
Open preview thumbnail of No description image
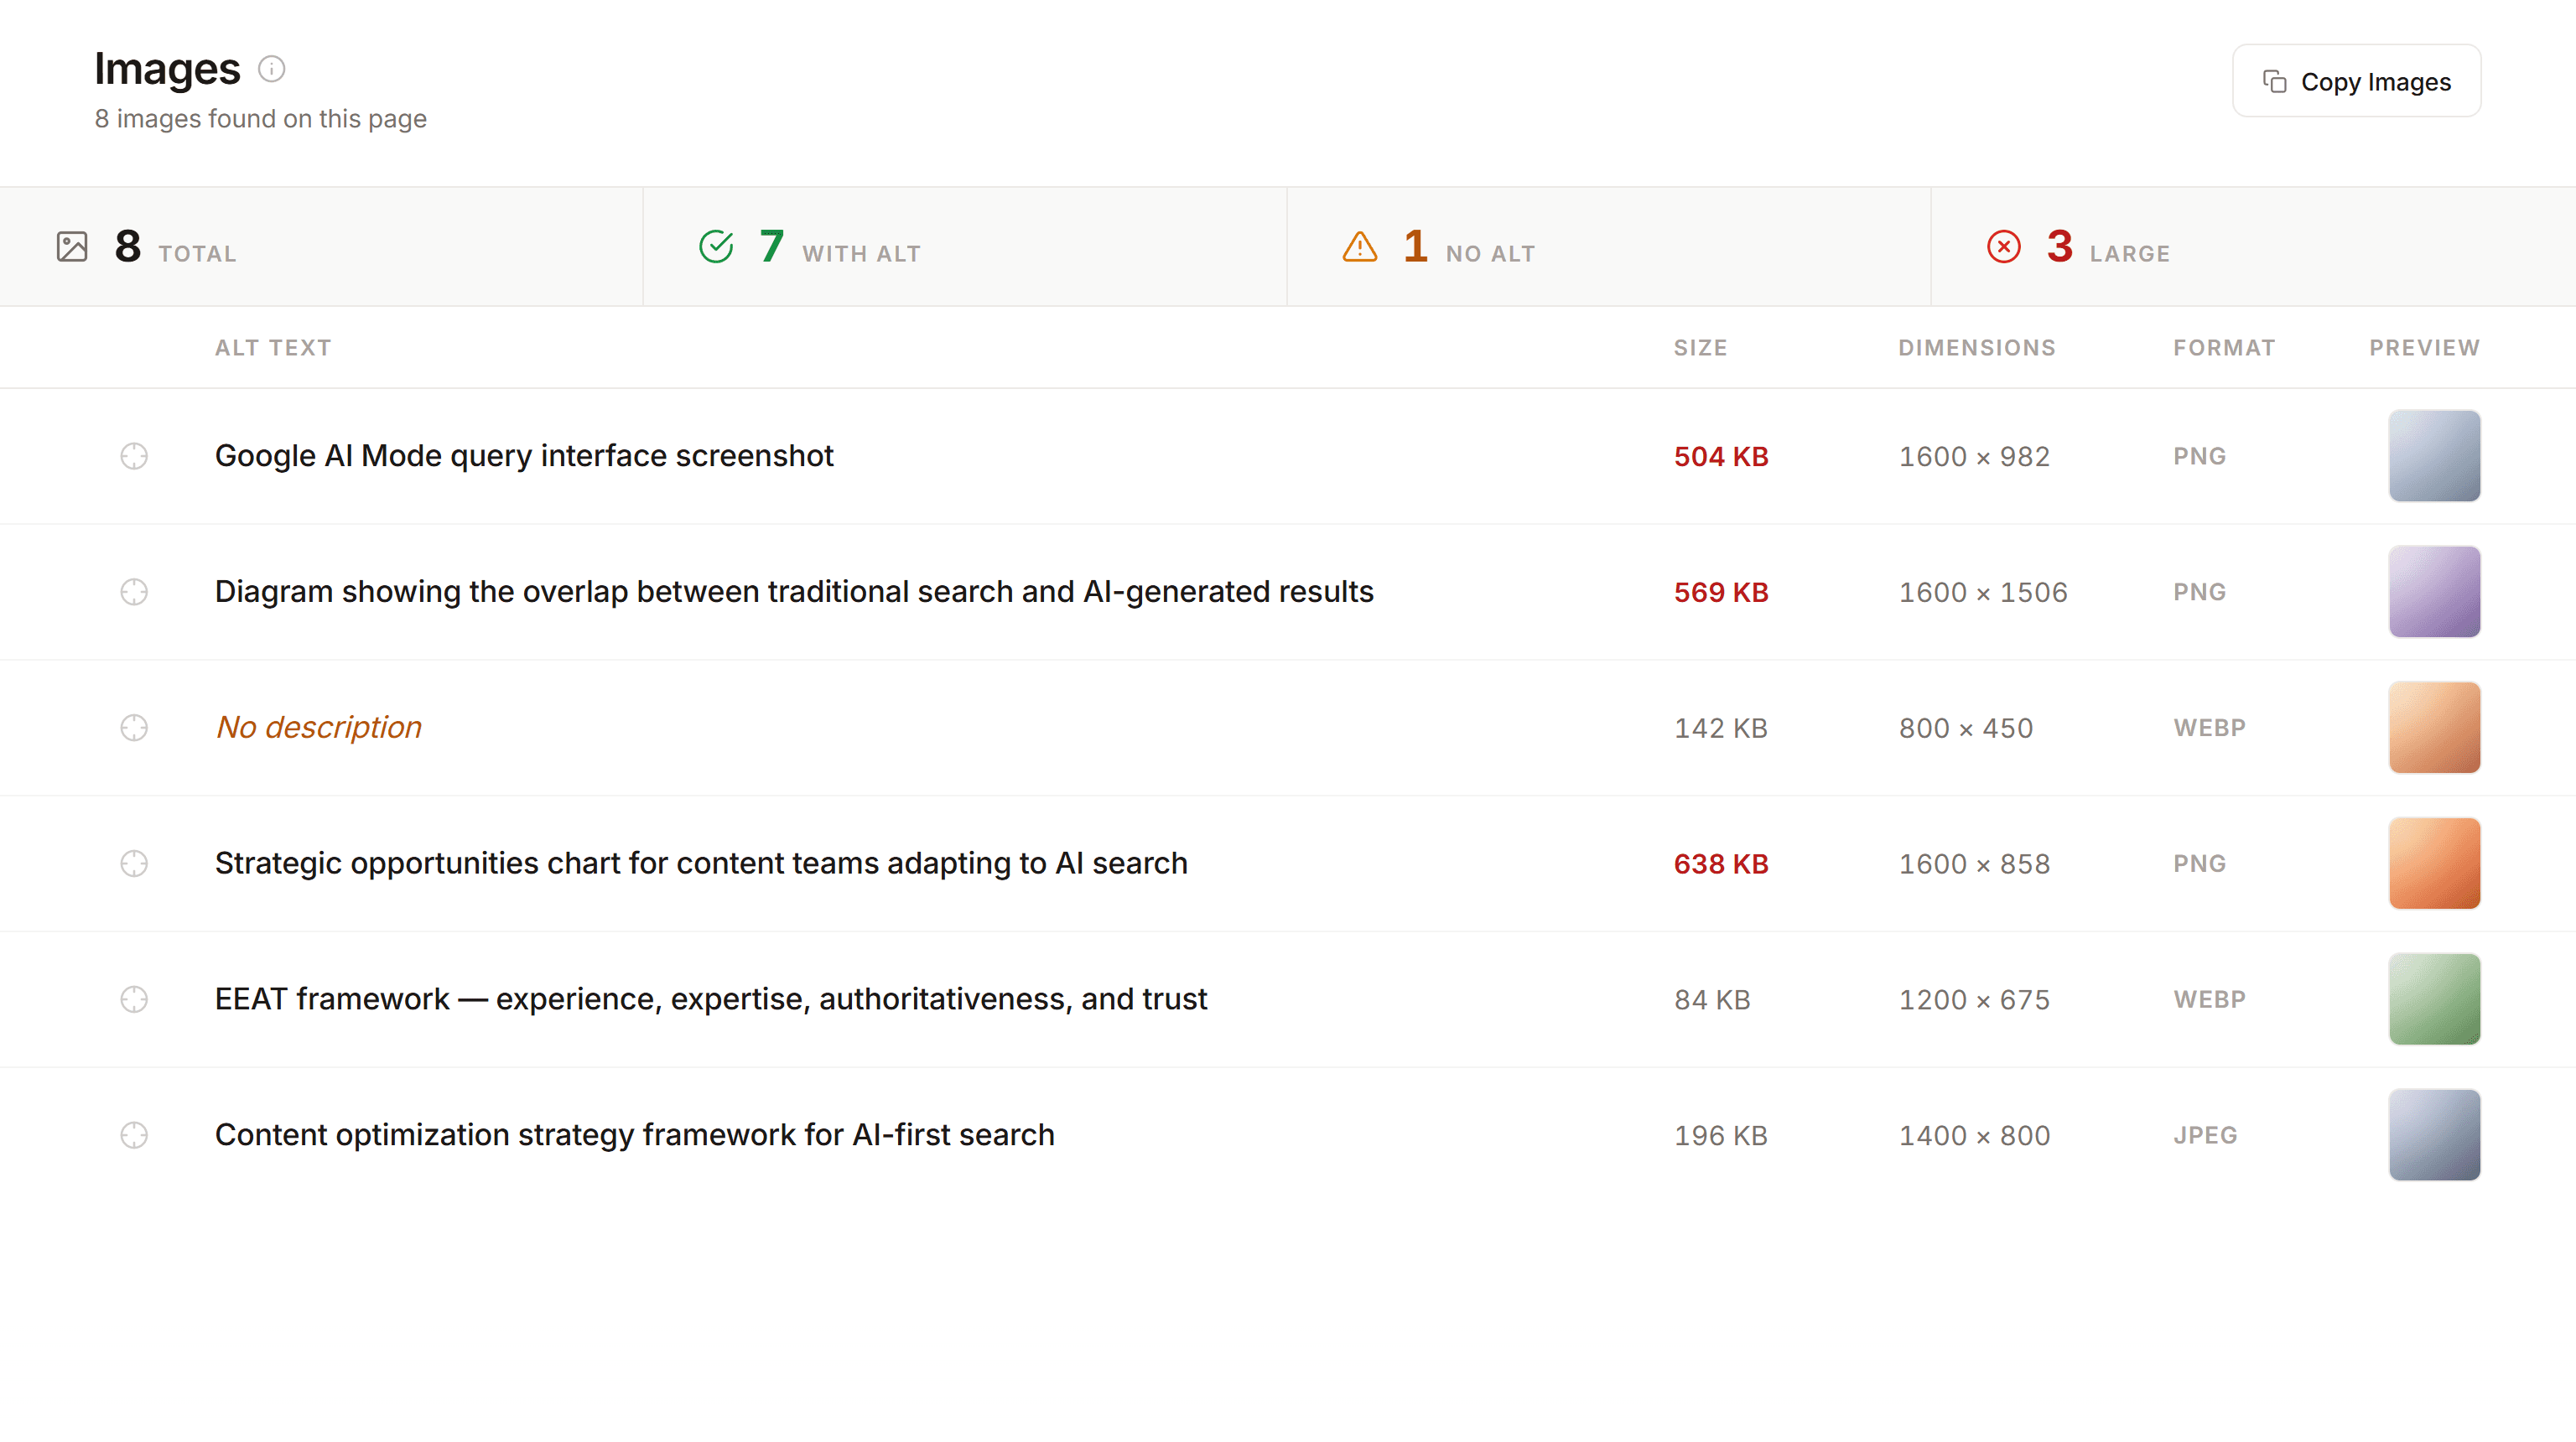[x=2434, y=728]
